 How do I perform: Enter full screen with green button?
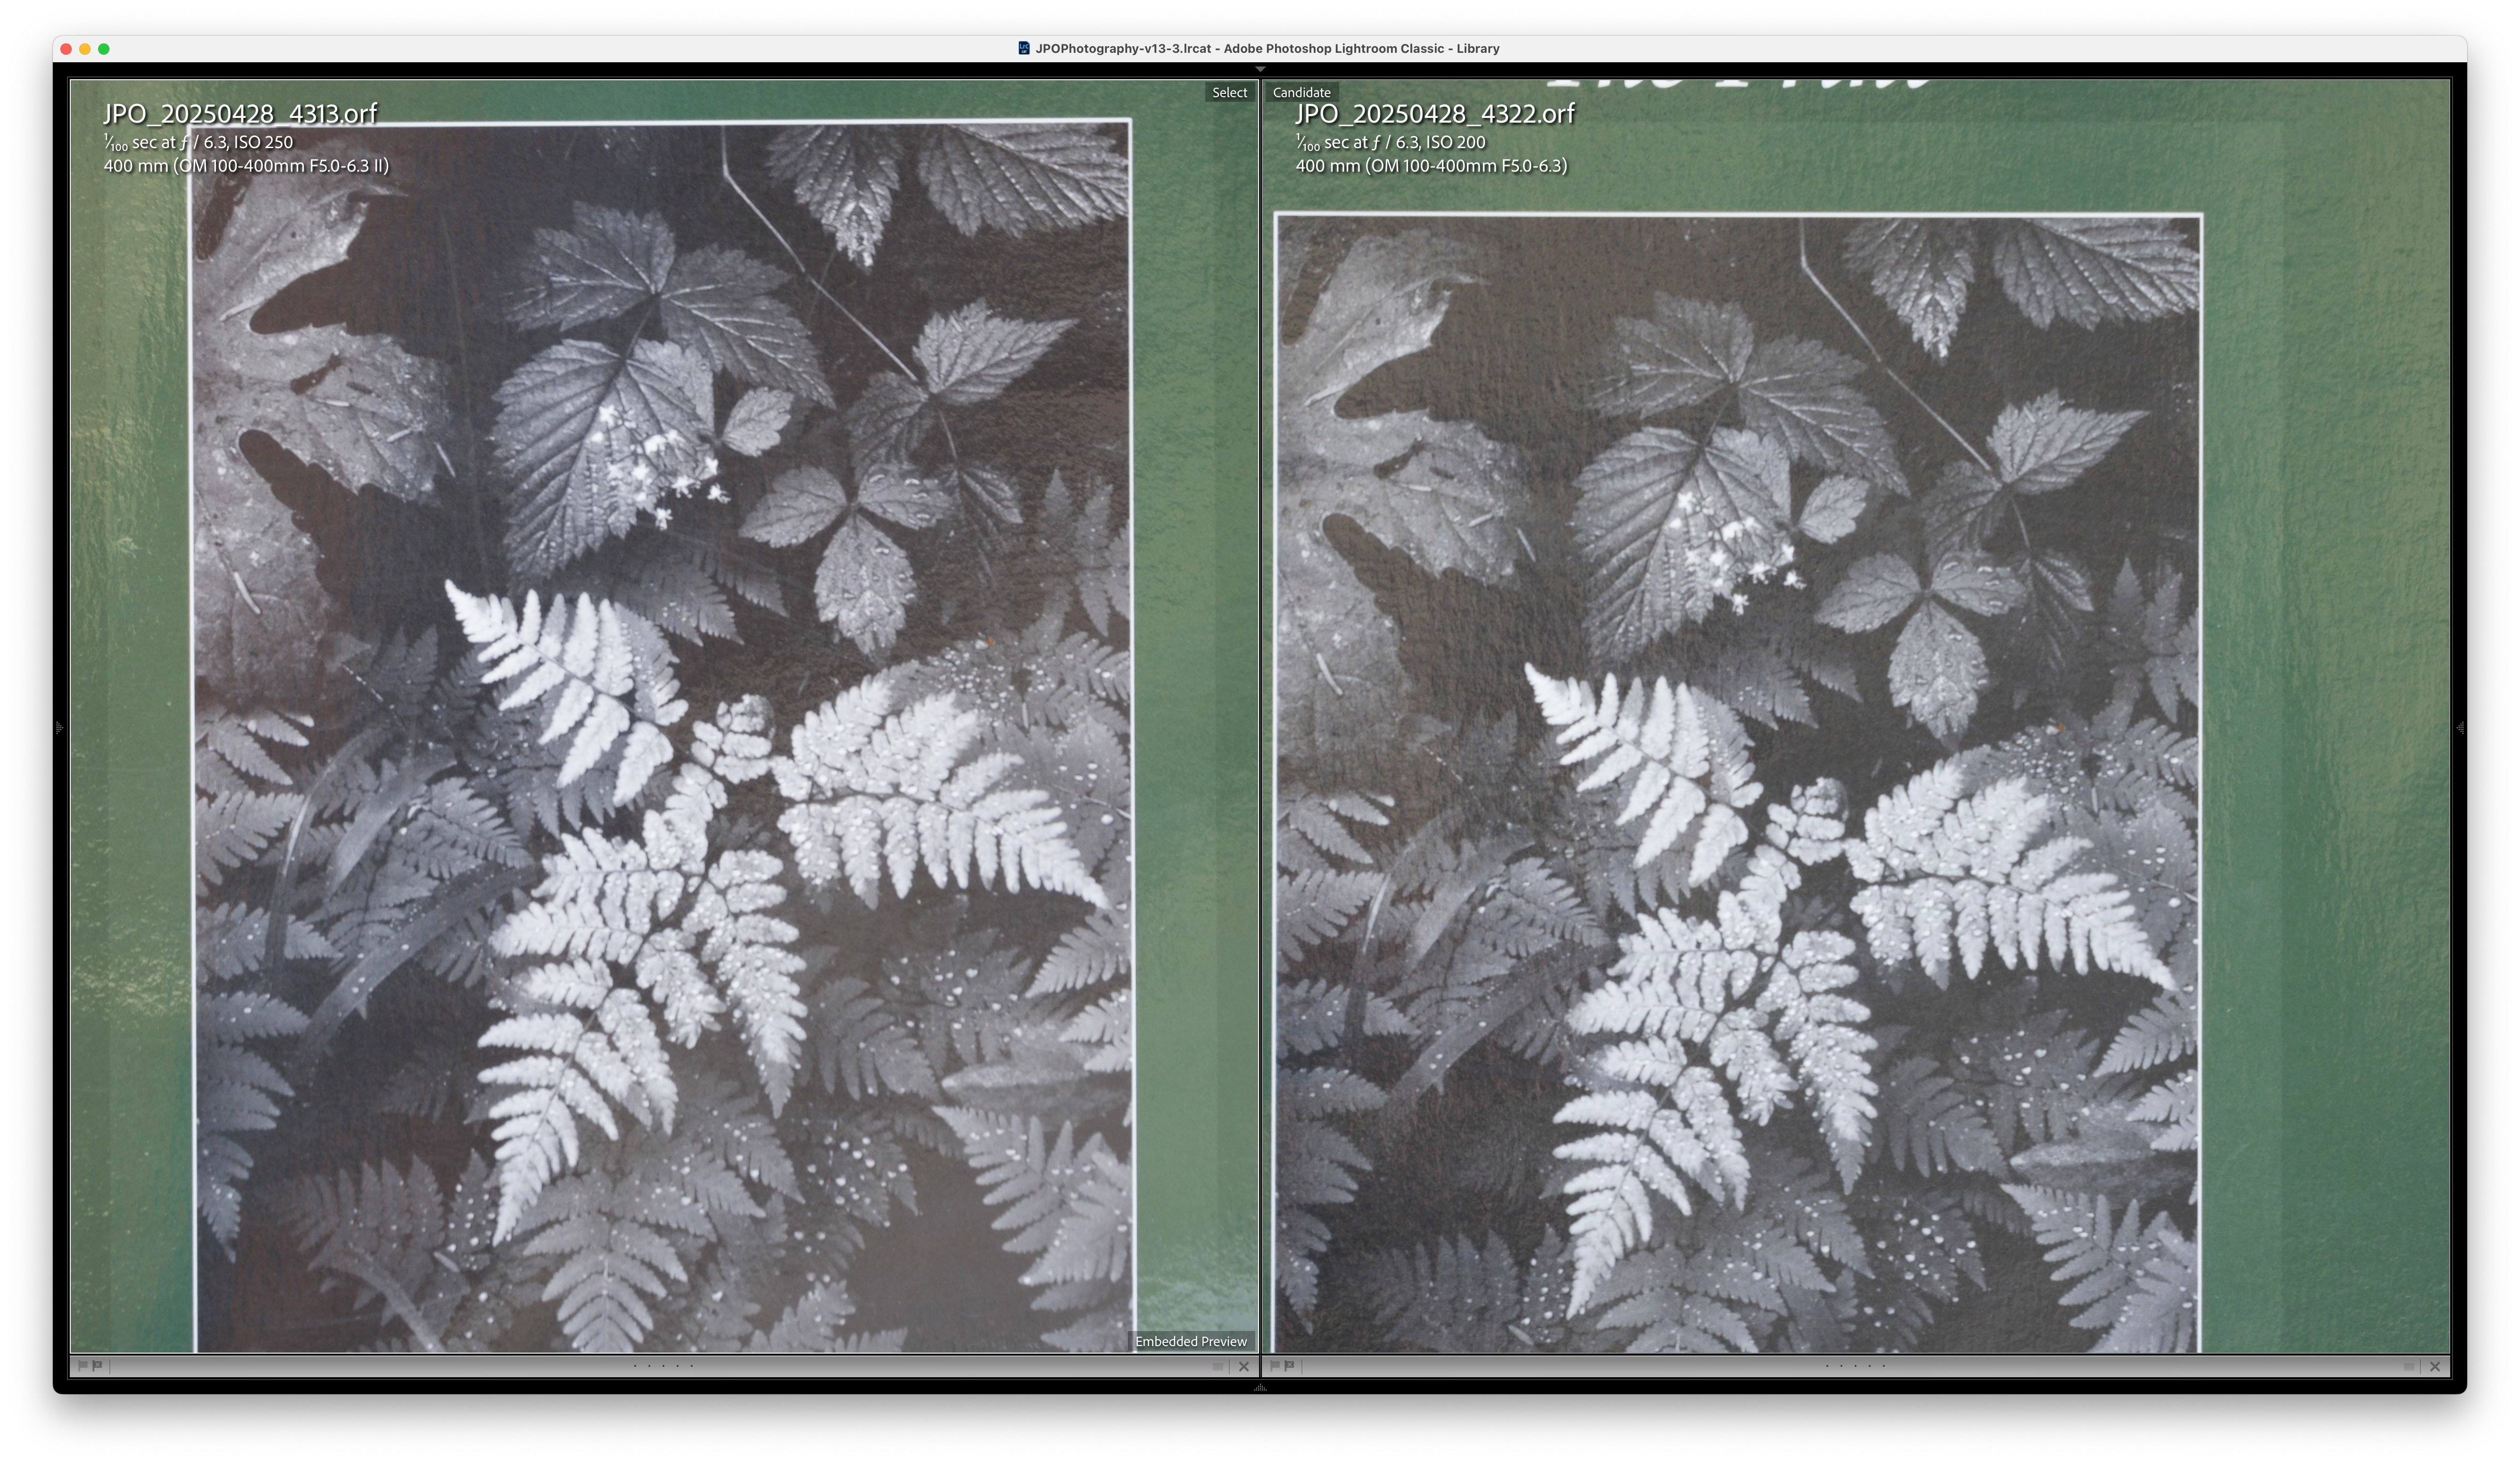pos(104,49)
